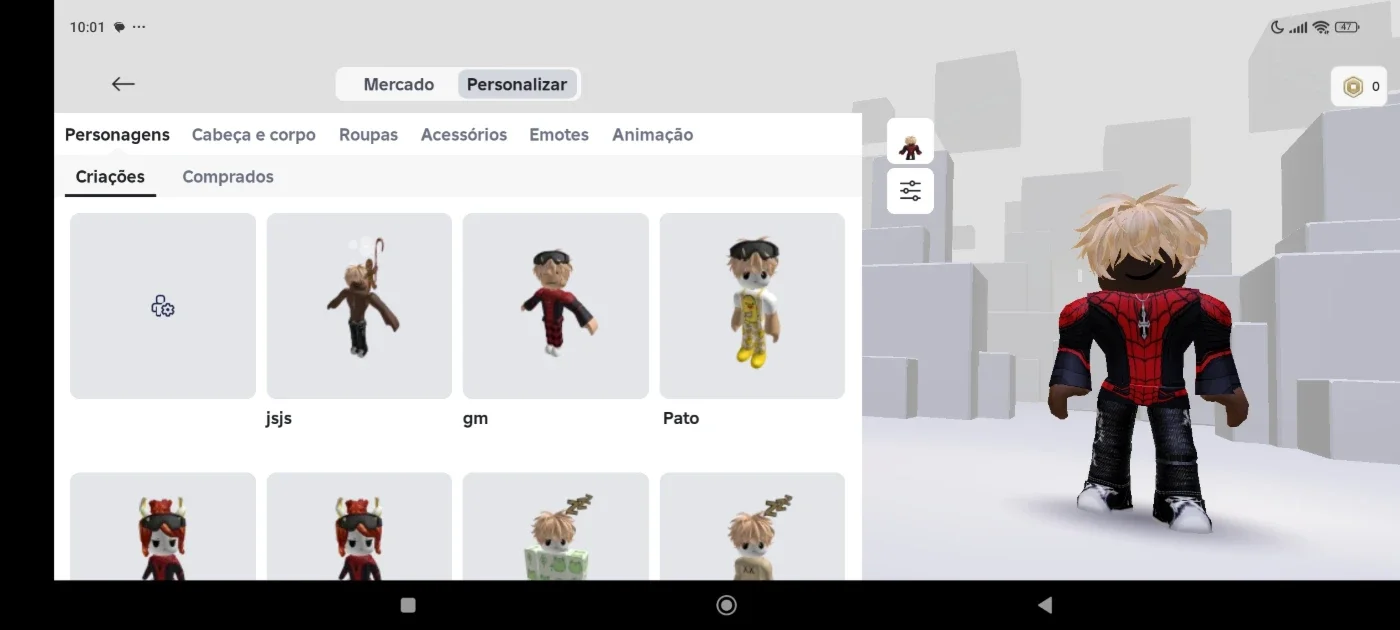Tap the do-not-disturb moon icon

pyautogui.click(x=1277, y=27)
